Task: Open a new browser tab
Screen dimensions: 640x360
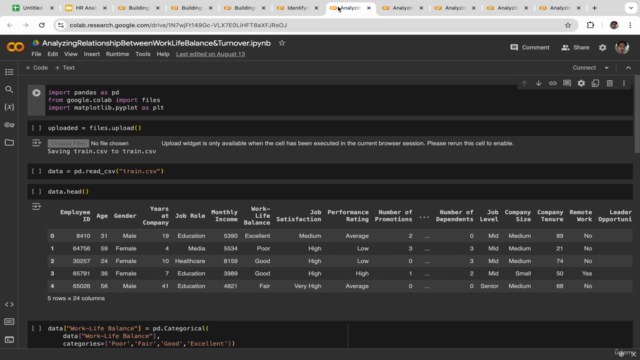Action: pyautogui.click(x=594, y=8)
